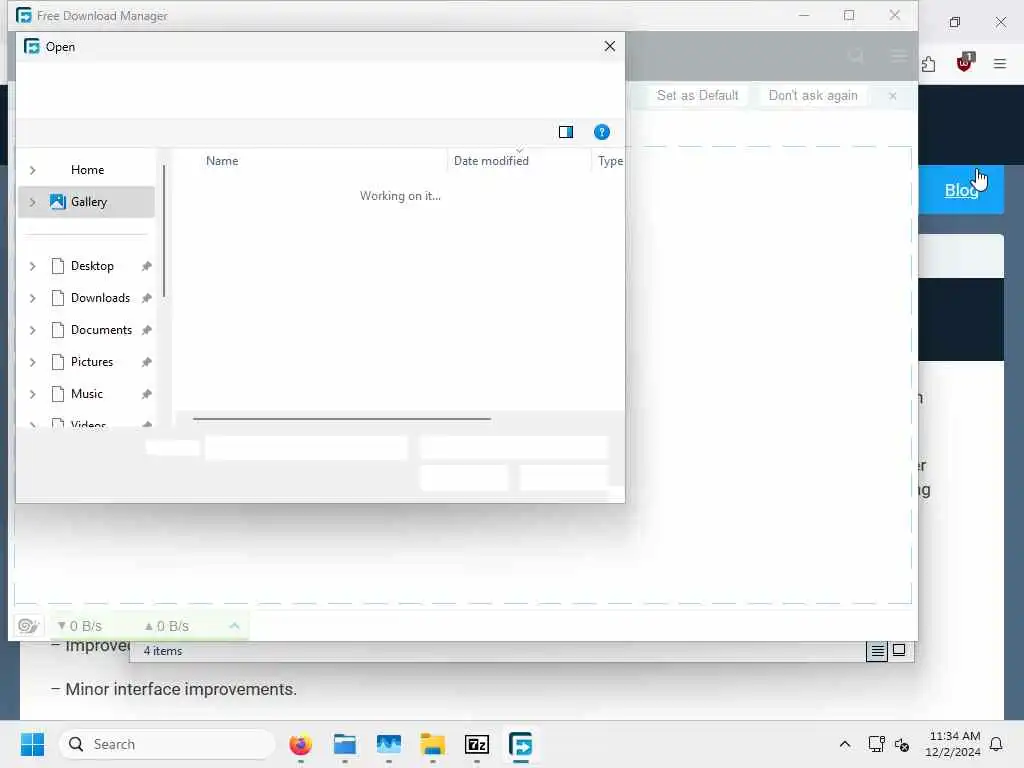Click the navigation pane vertical scrollbar

tap(164, 231)
